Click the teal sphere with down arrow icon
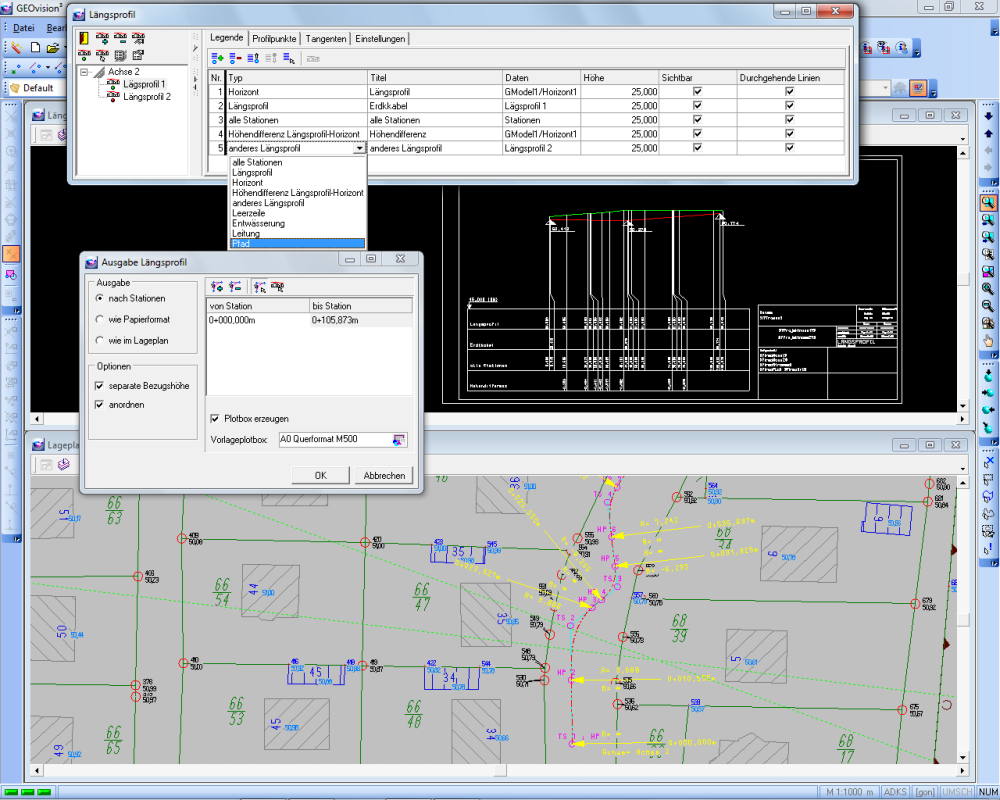 tap(988, 376)
